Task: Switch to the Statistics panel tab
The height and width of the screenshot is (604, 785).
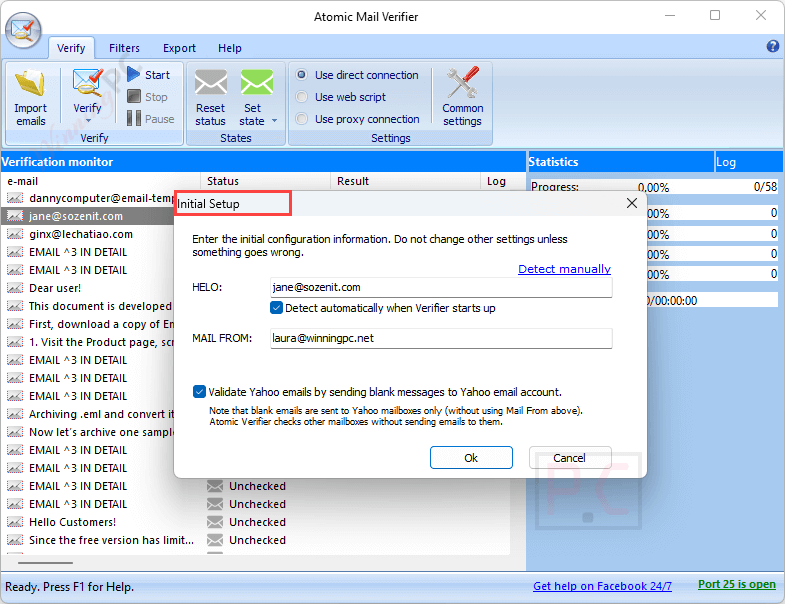Action: [x=621, y=162]
